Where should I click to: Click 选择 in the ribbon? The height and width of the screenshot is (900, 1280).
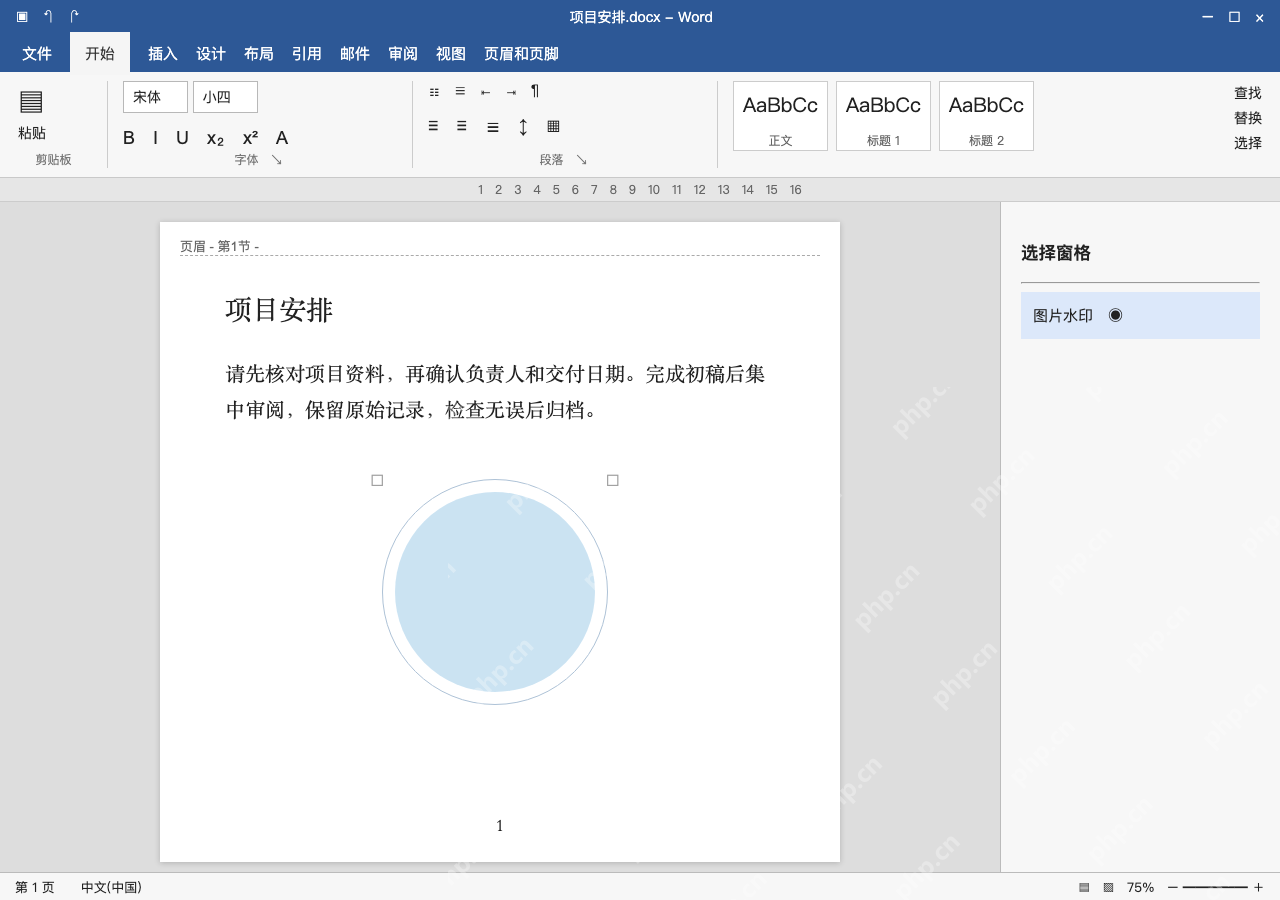pyautogui.click(x=1248, y=143)
